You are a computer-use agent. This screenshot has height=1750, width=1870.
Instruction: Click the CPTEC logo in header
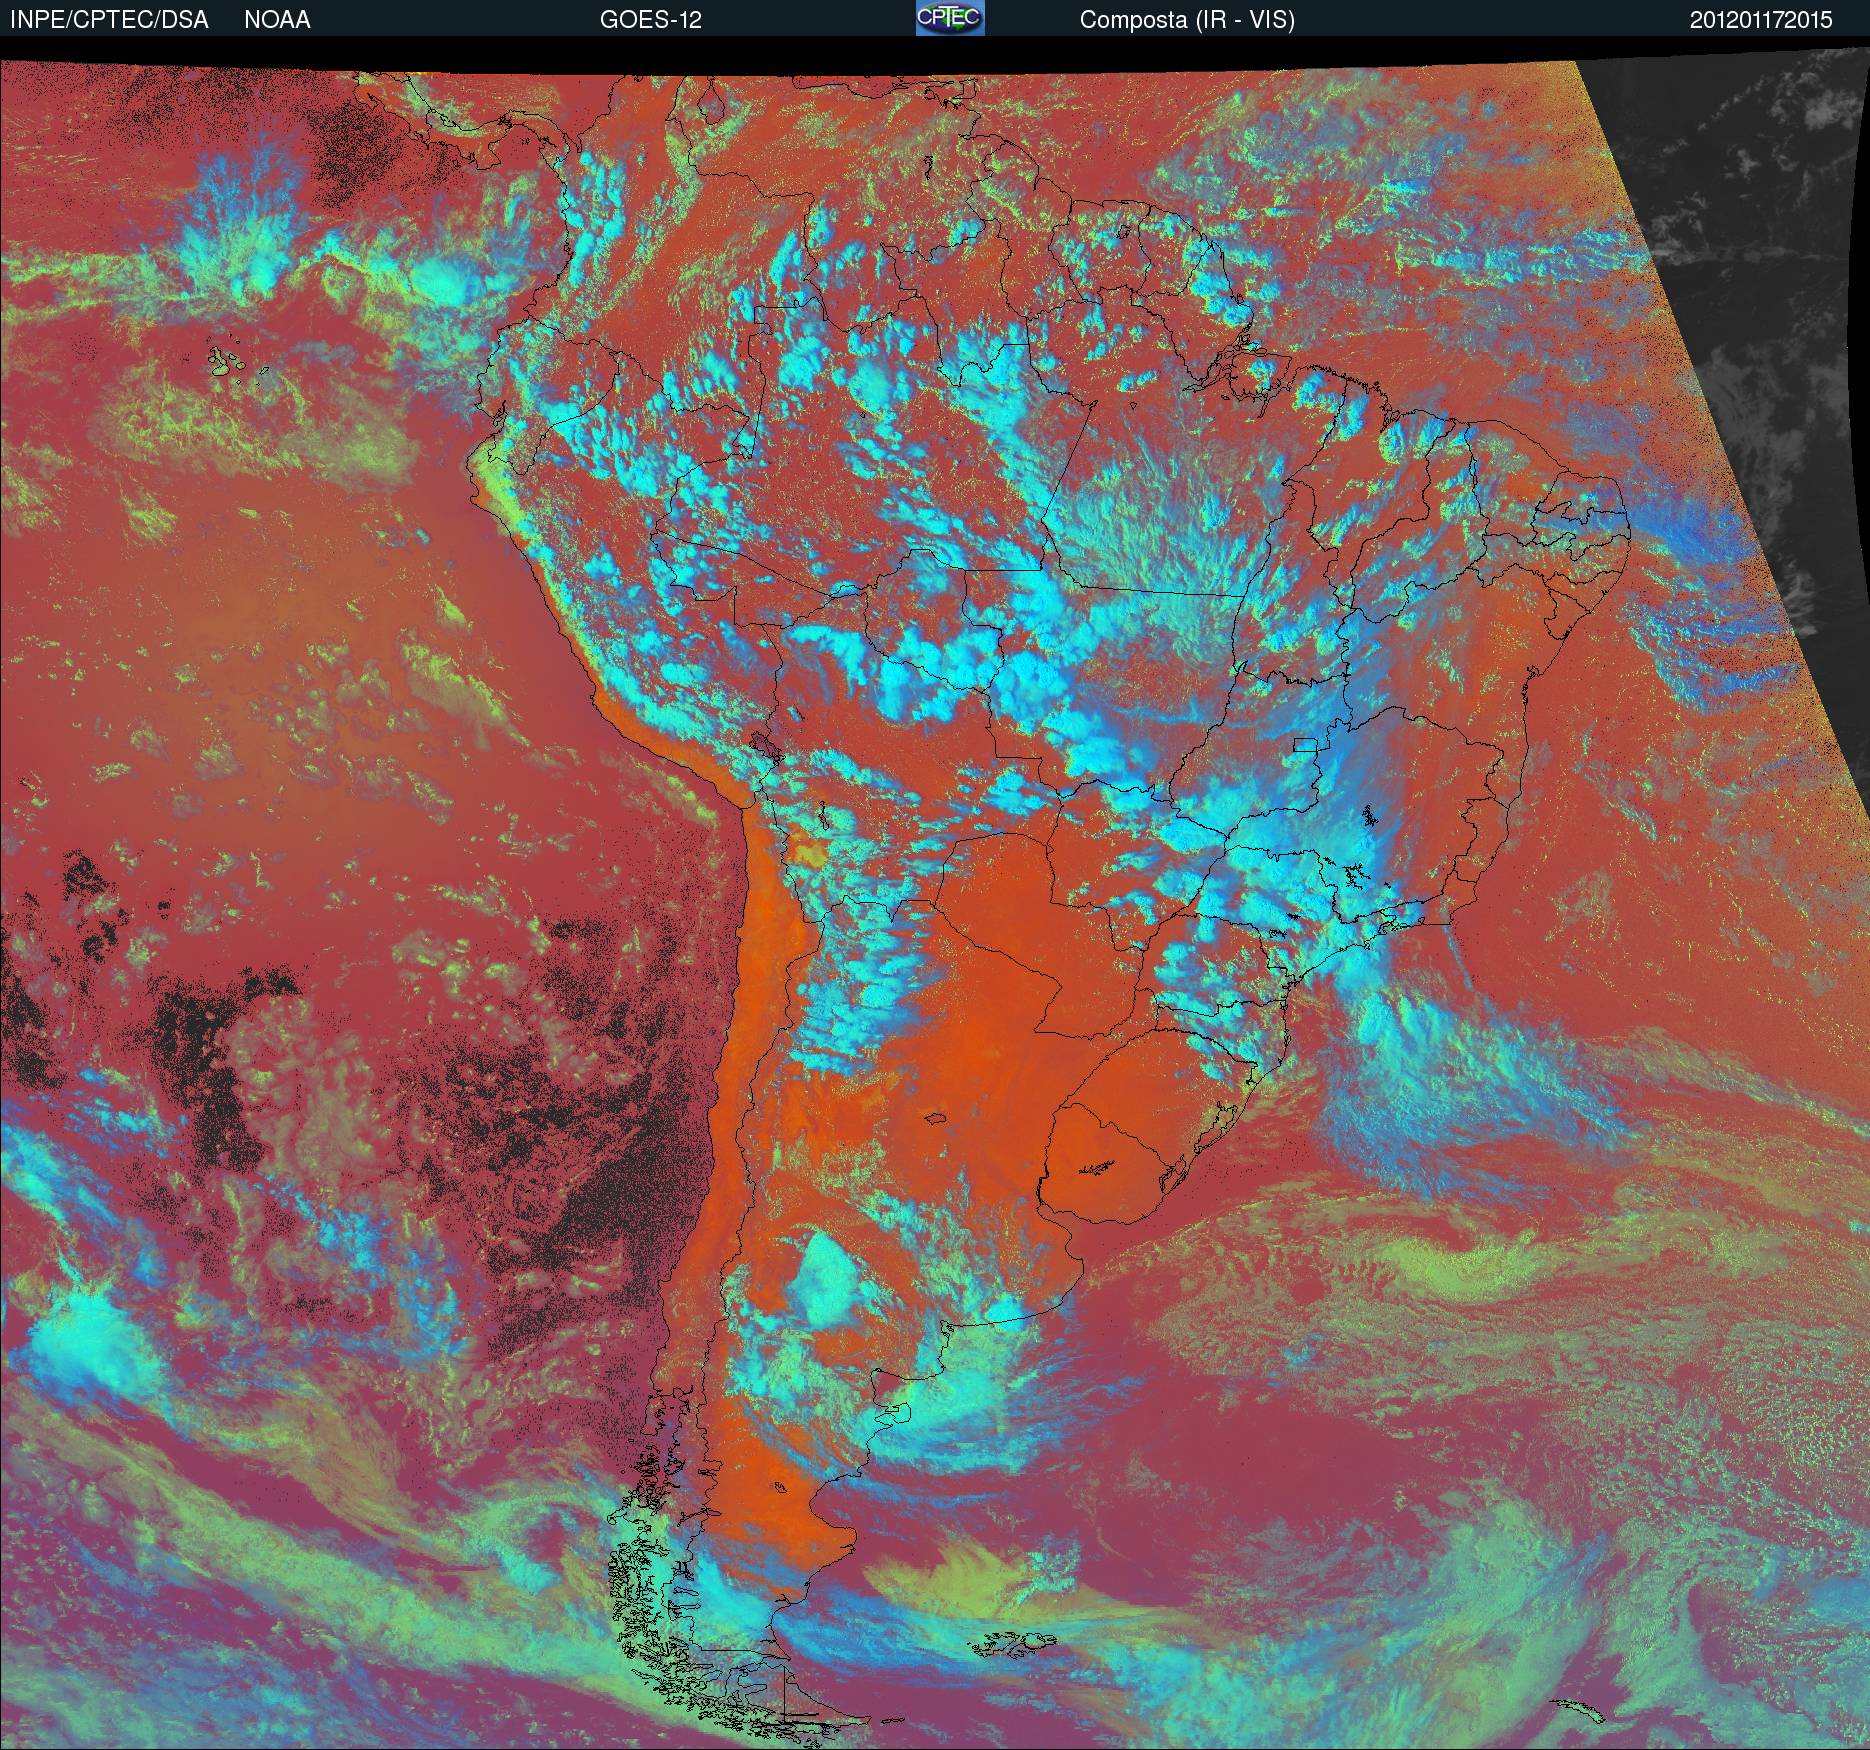[950, 18]
